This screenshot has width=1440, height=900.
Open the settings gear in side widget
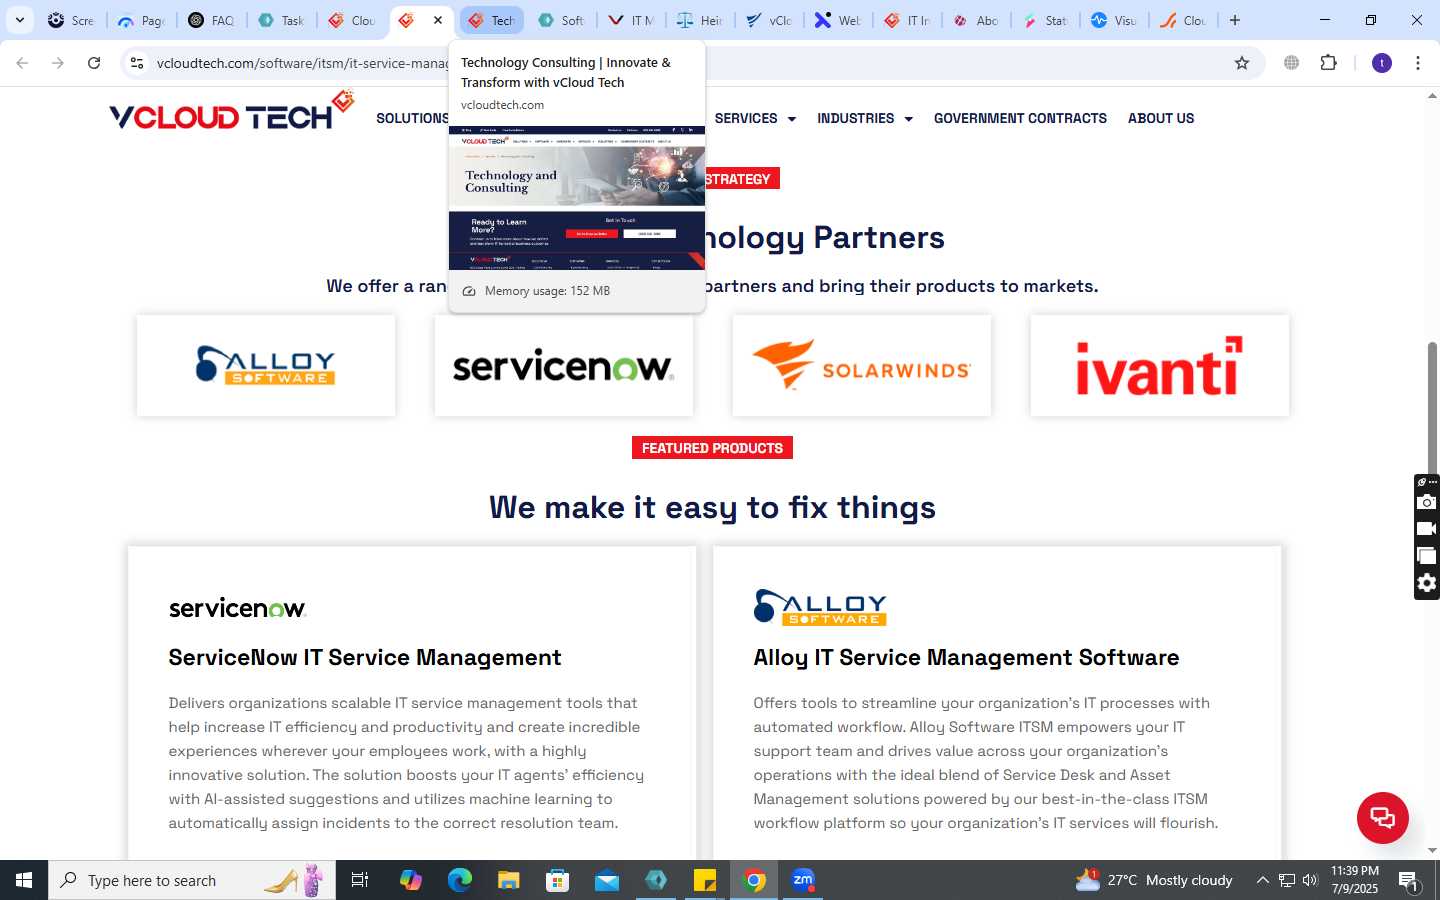point(1427,583)
